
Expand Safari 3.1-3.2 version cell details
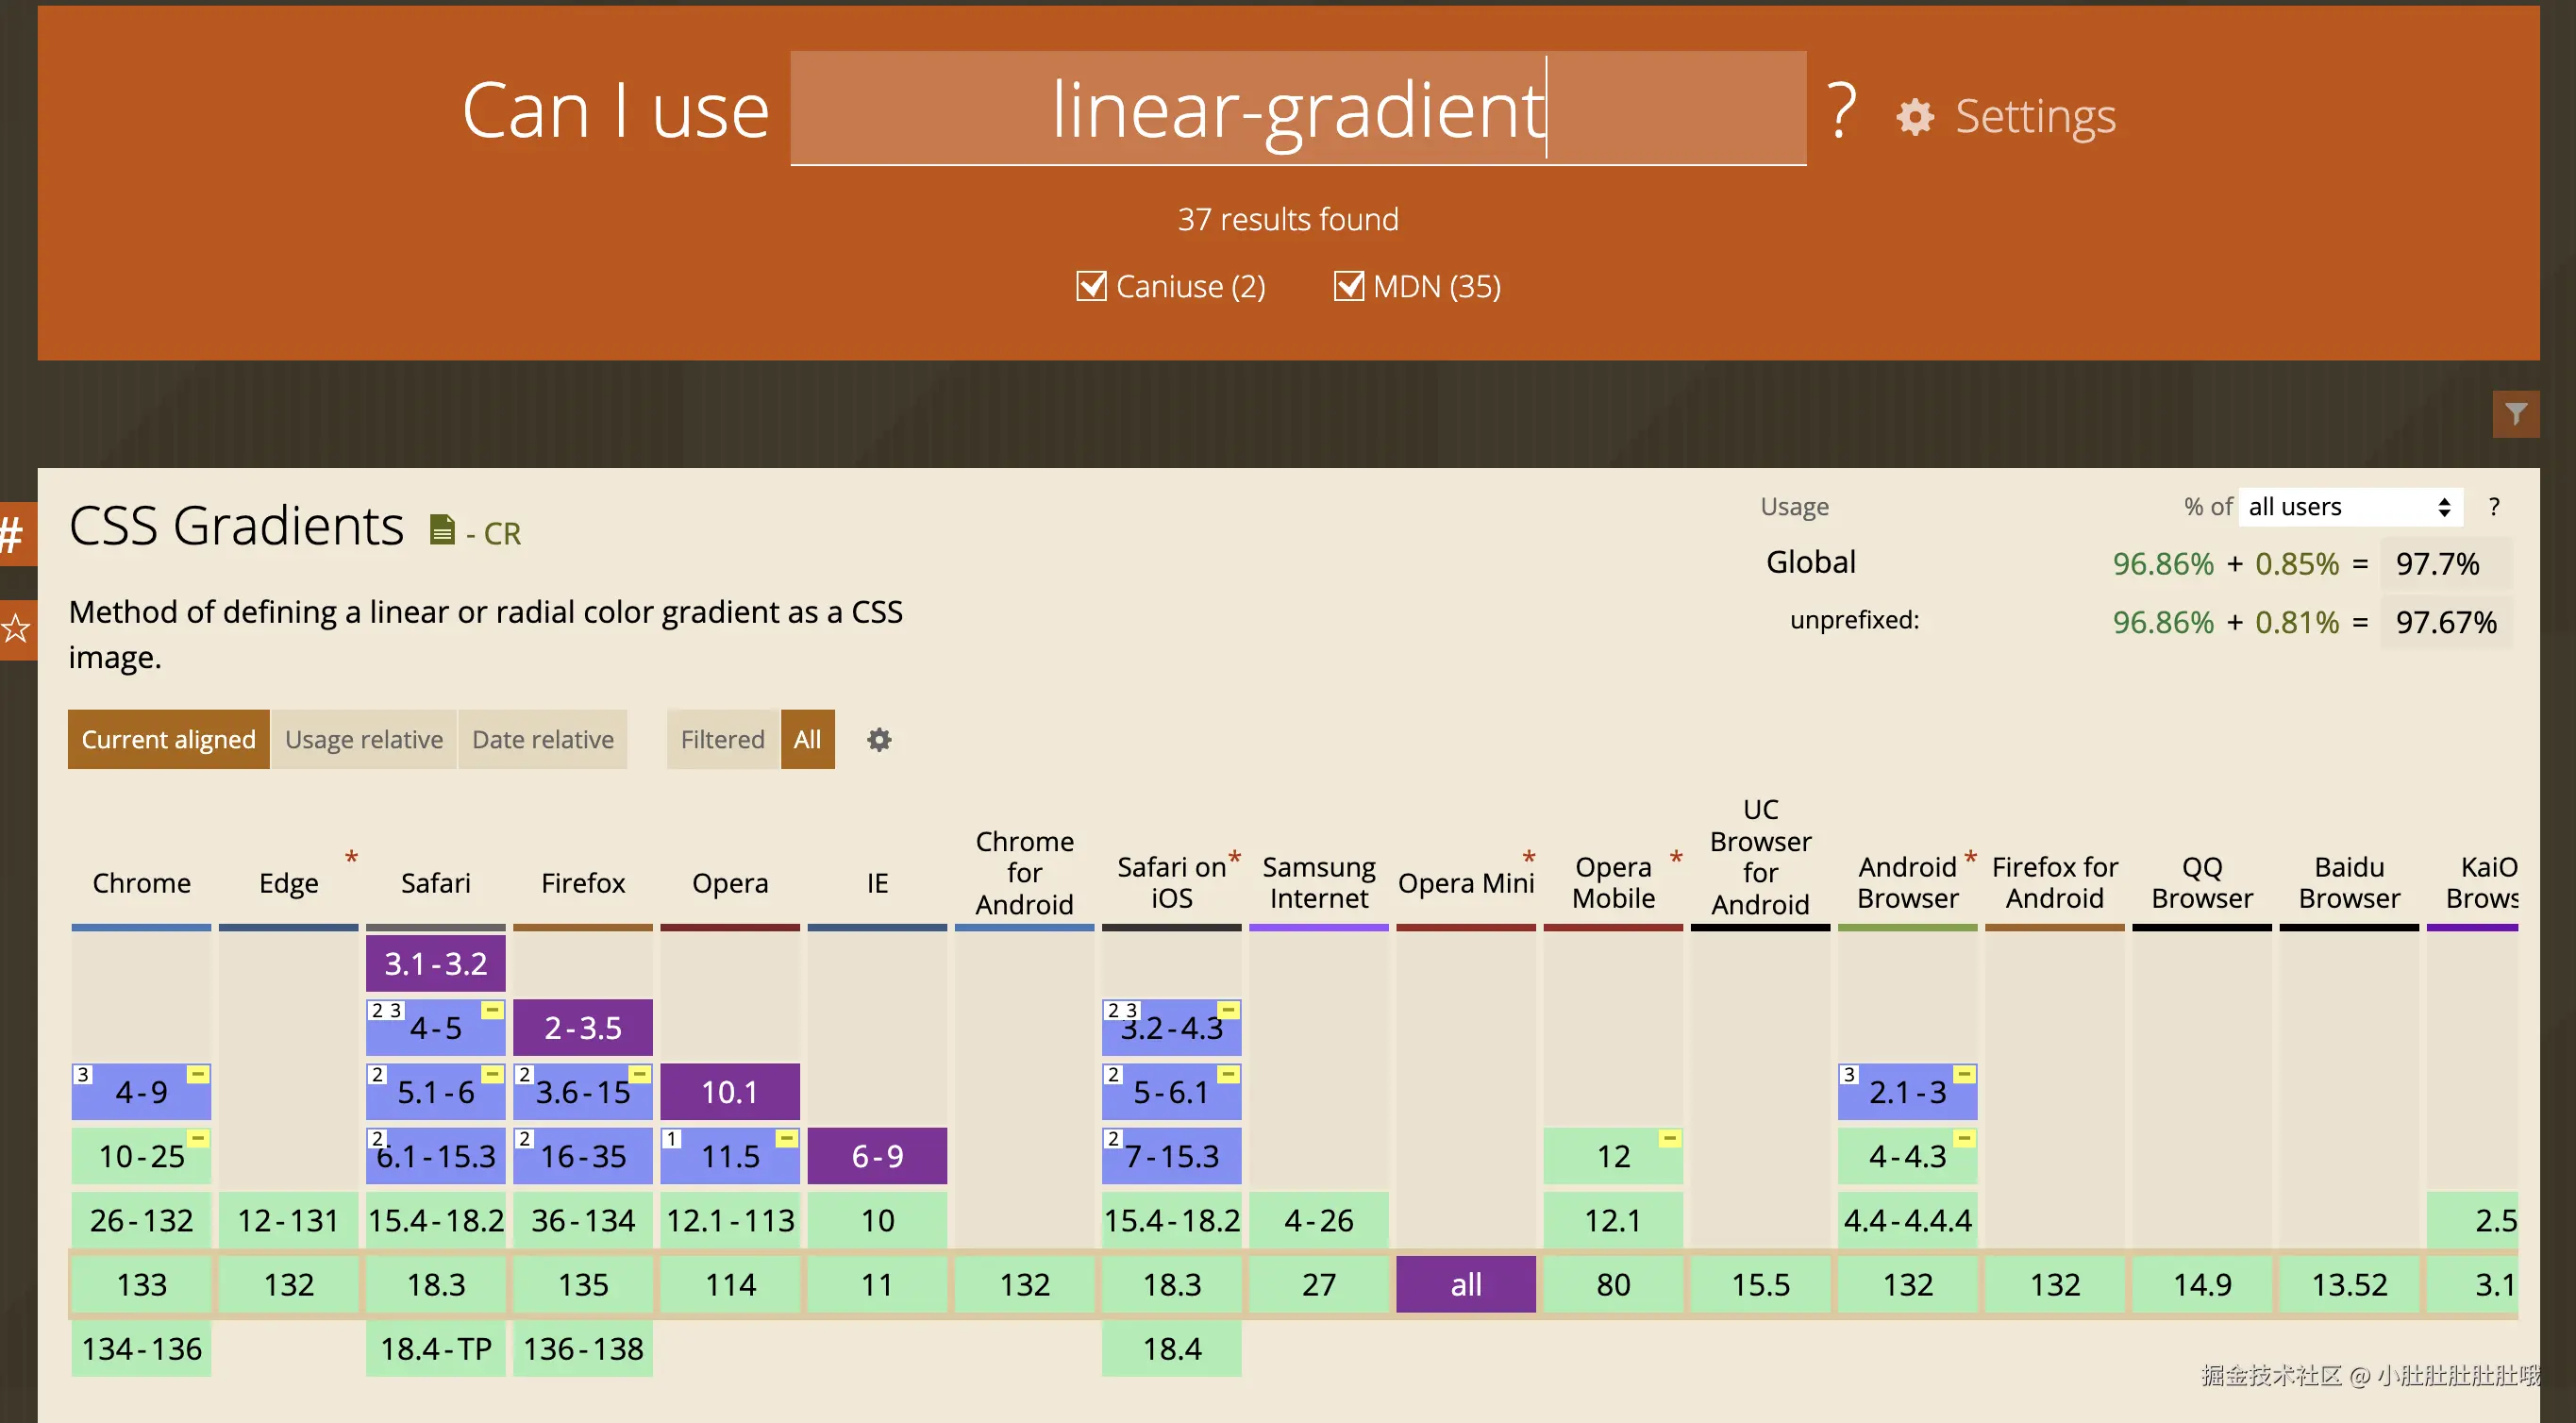coord(435,963)
